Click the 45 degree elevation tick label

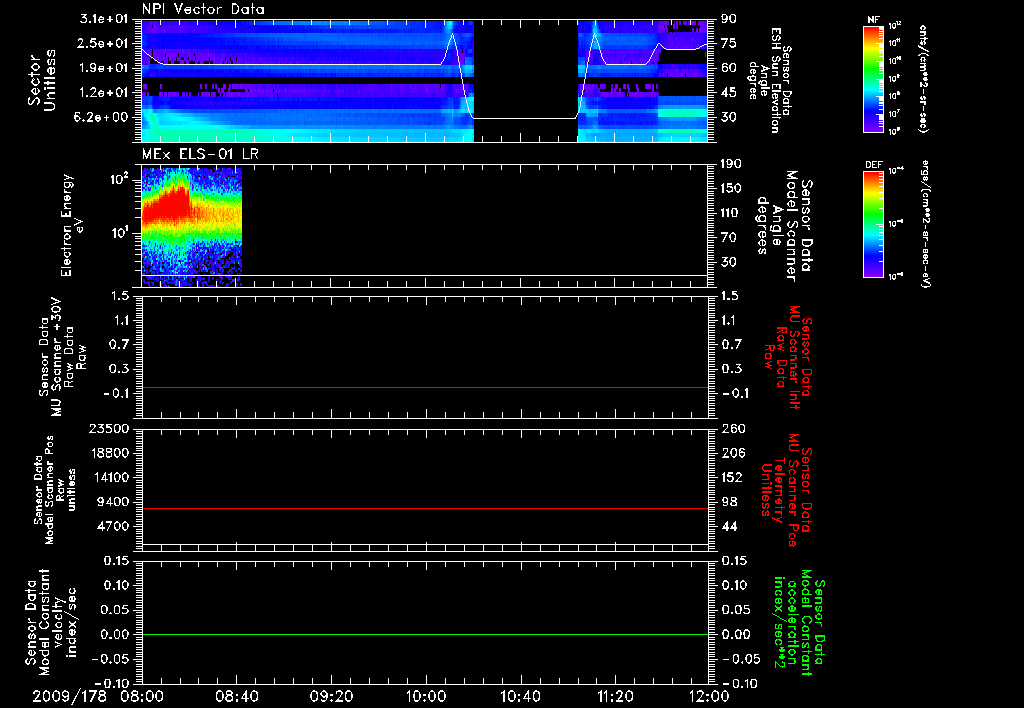click(x=729, y=93)
